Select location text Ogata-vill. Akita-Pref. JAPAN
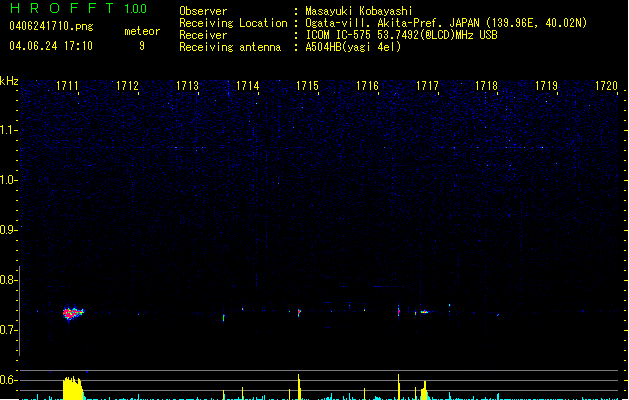The height and width of the screenshot is (400, 629). (392, 23)
